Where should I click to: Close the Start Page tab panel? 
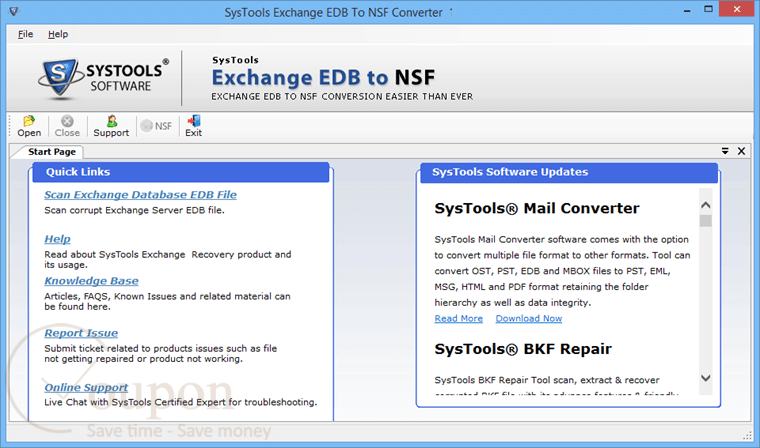point(742,151)
